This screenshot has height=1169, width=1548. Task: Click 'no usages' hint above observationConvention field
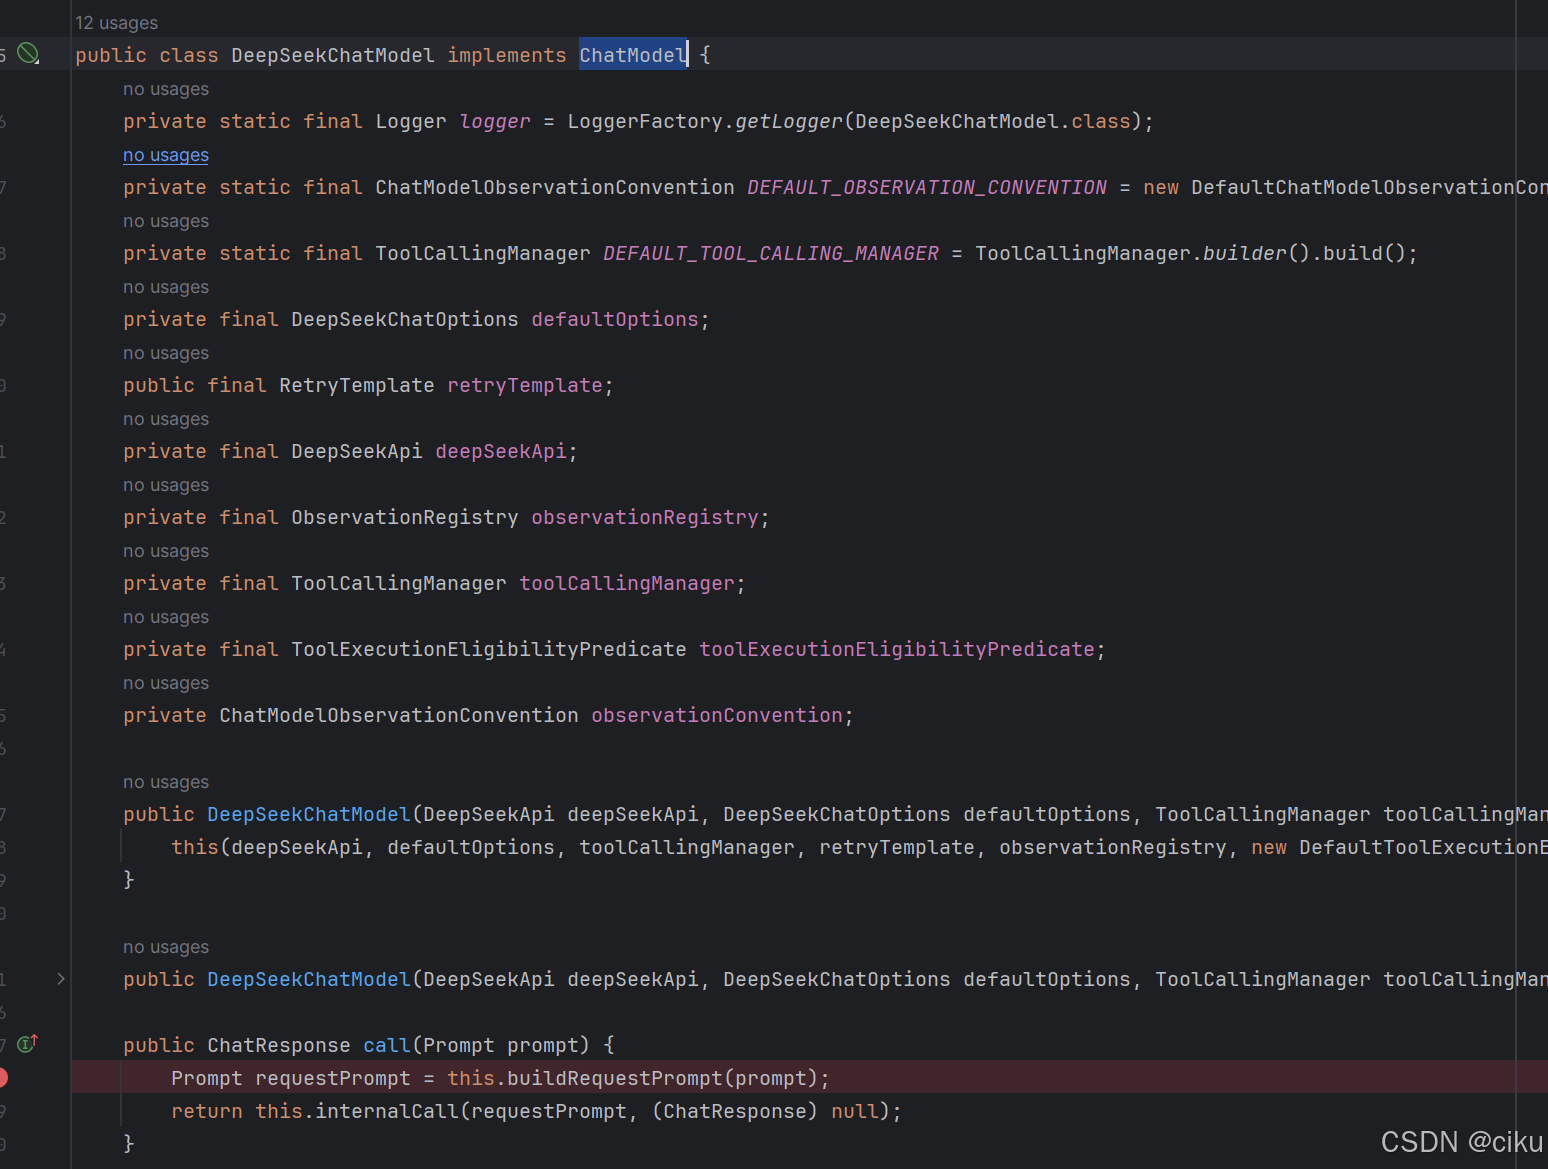pyautogui.click(x=166, y=683)
